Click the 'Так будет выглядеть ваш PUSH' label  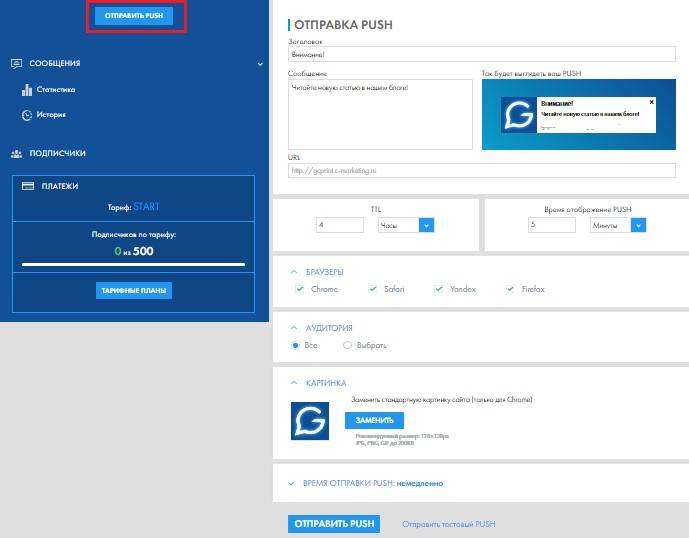pyautogui.click(x=531, y=73)
